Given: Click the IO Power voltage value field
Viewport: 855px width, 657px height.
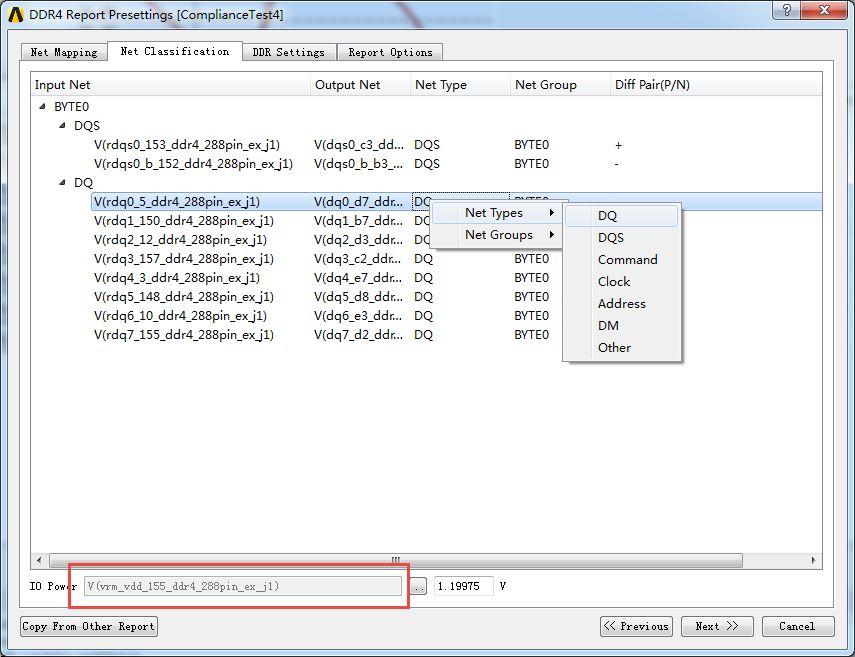Looking at the screenshot, I should [x=463, y=587].
